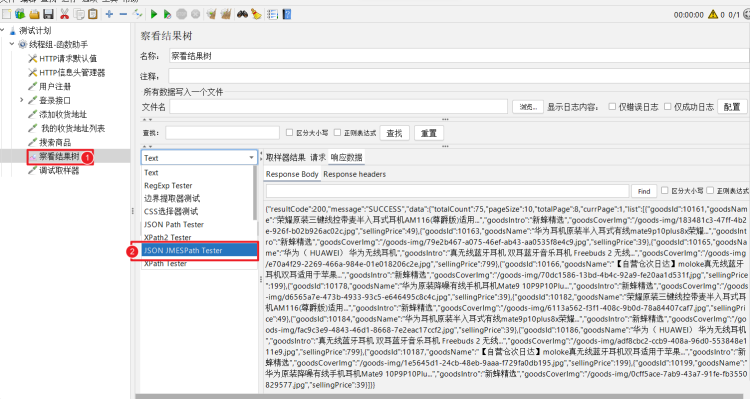Open the Response headers tab

354,174
